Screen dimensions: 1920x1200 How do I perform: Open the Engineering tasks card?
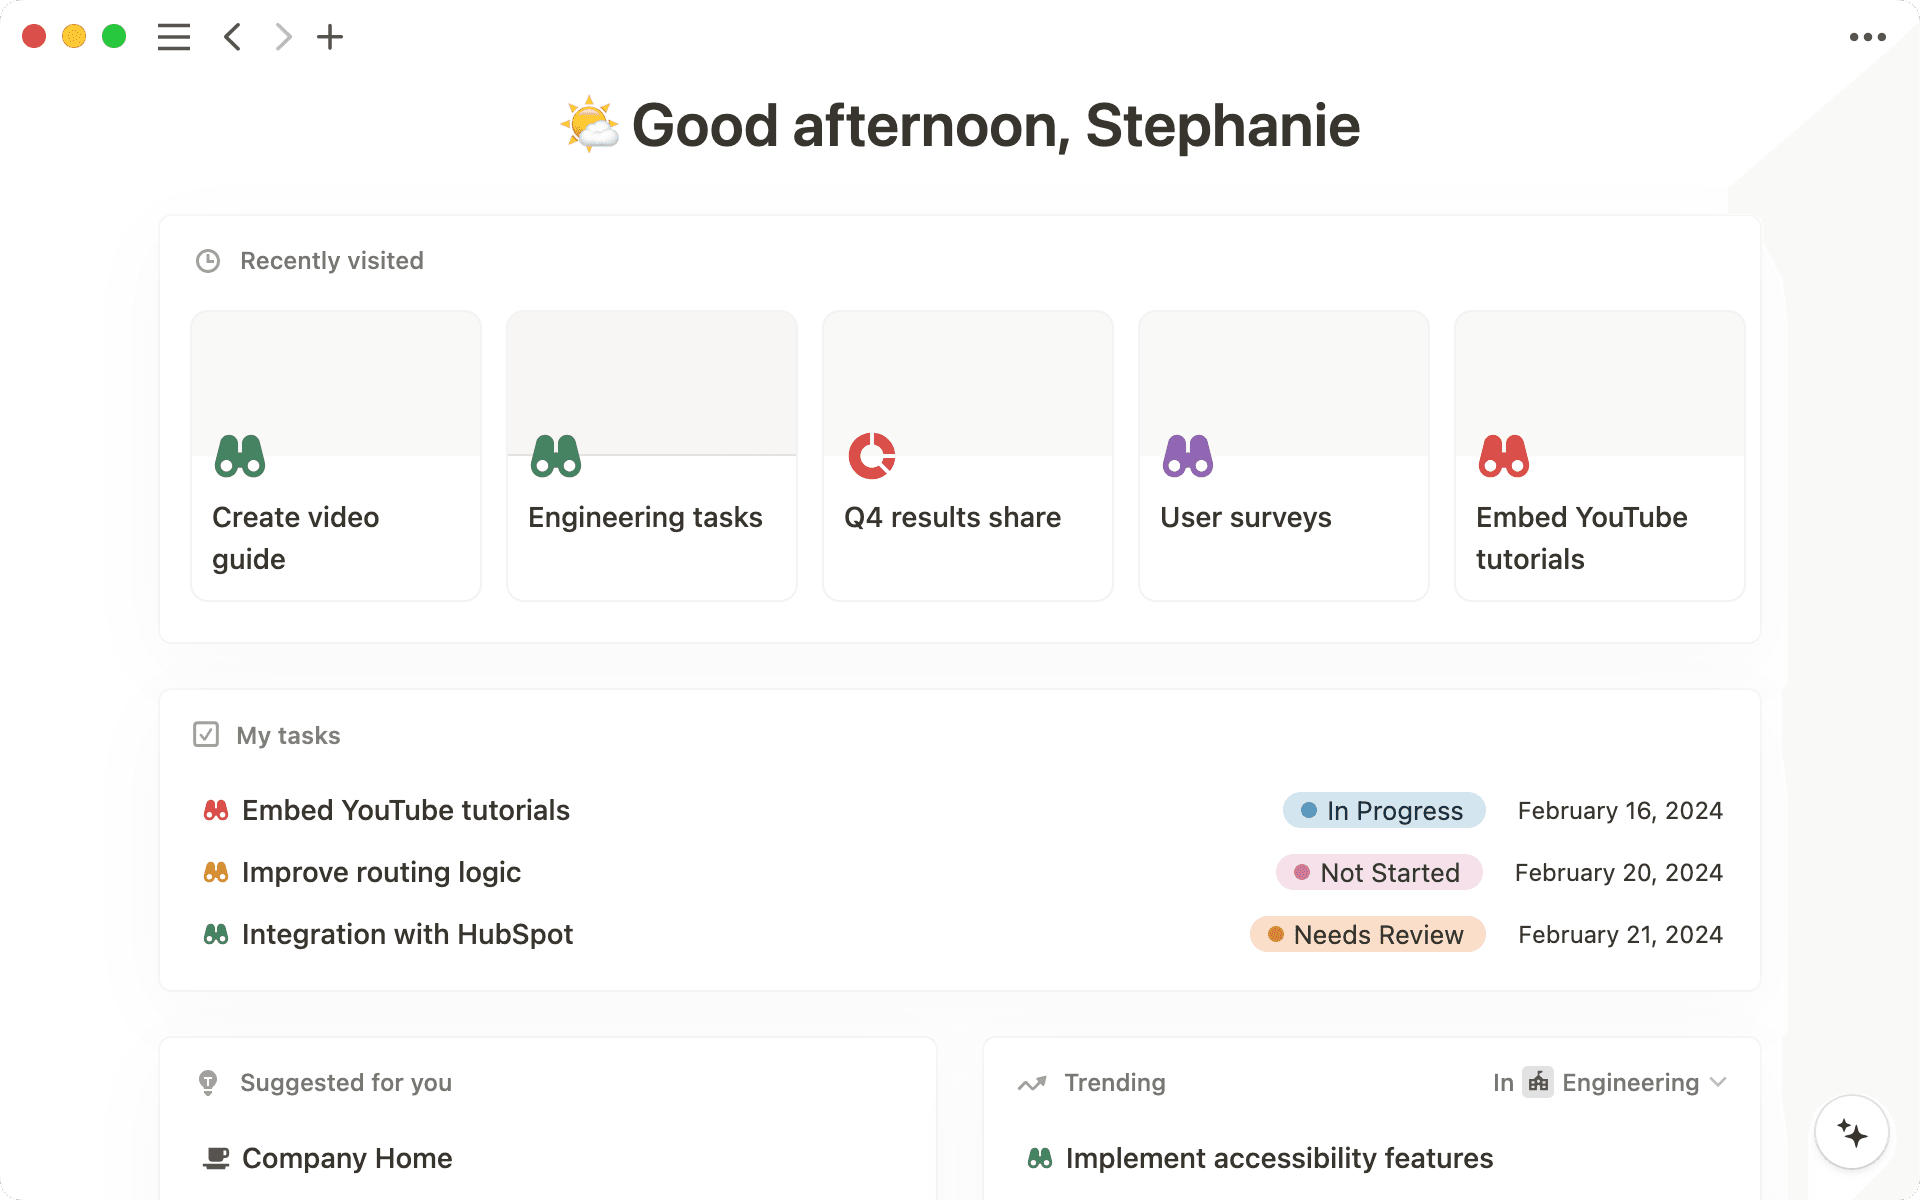[x=652, y=456]
